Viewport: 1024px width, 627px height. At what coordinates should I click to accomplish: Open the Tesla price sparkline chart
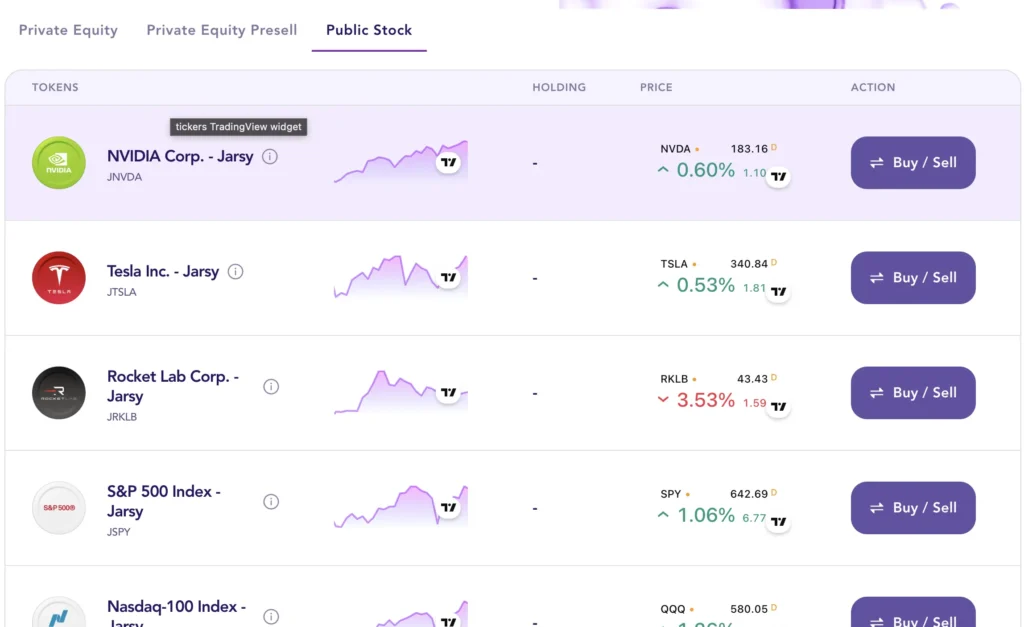[x=401, y=277]
